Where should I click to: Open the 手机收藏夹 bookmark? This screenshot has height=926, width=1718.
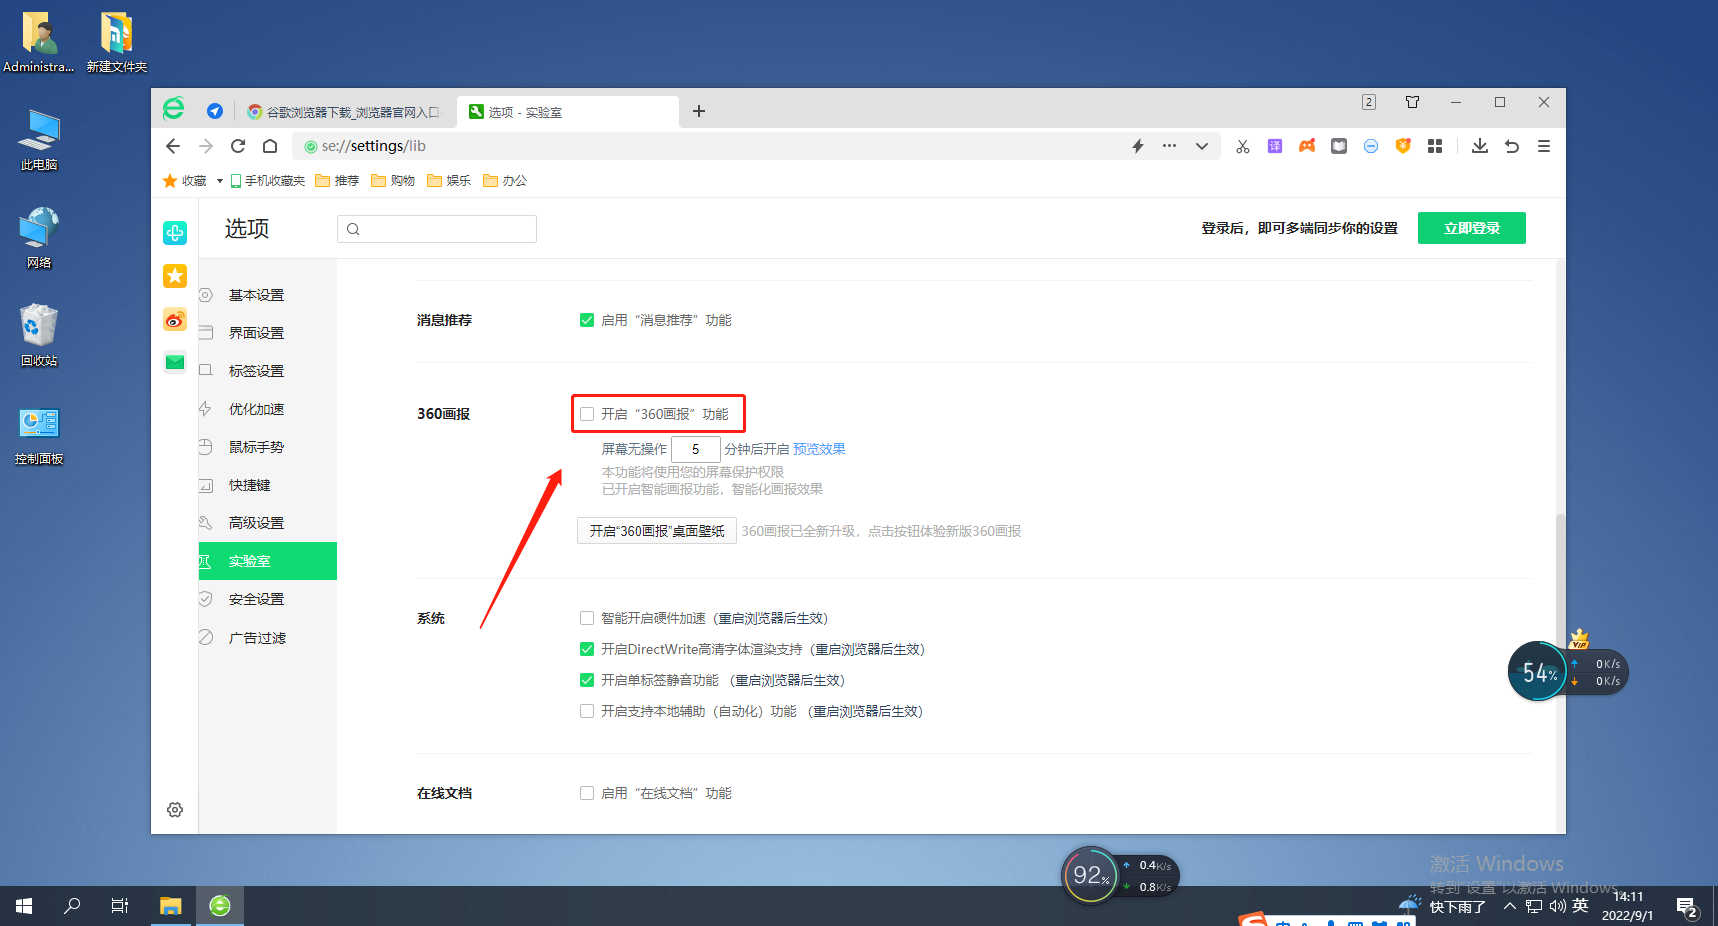(x=267, y=181)
